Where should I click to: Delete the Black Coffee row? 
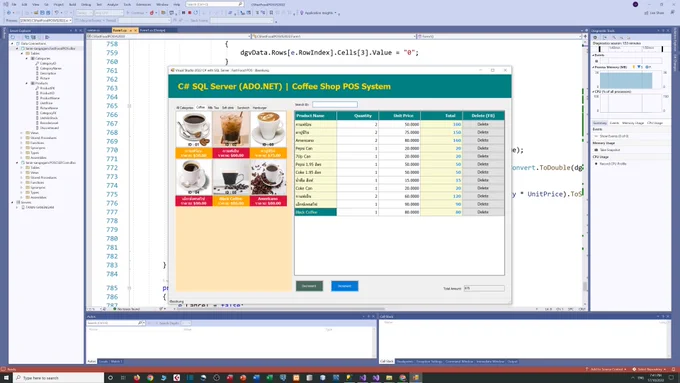tap(483, 212)
